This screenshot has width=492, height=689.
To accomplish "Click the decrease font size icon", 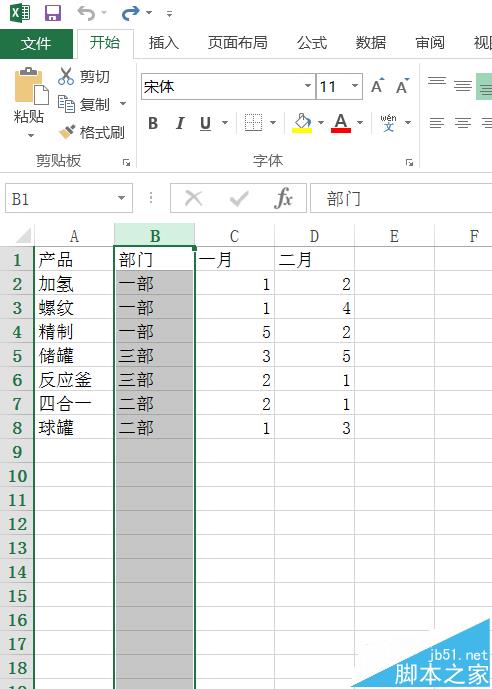I will tap(402, 86).
